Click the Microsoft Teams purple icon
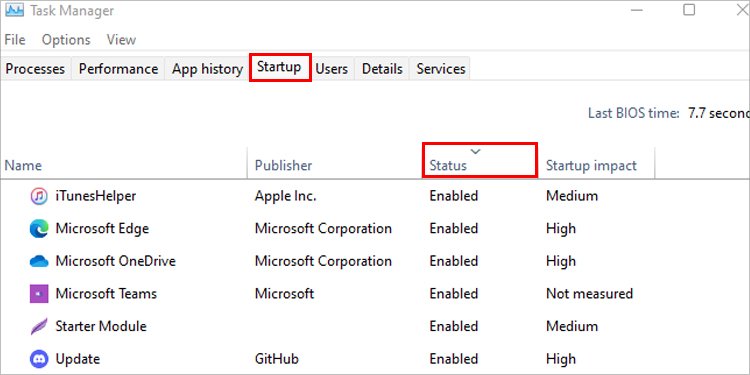Image resolution: width=750 pixels, height=375 pixels. (39, 294)
